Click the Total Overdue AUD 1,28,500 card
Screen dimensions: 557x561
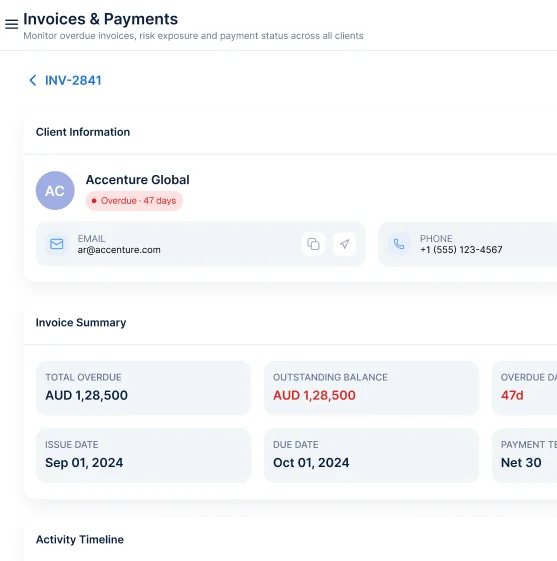143,388
